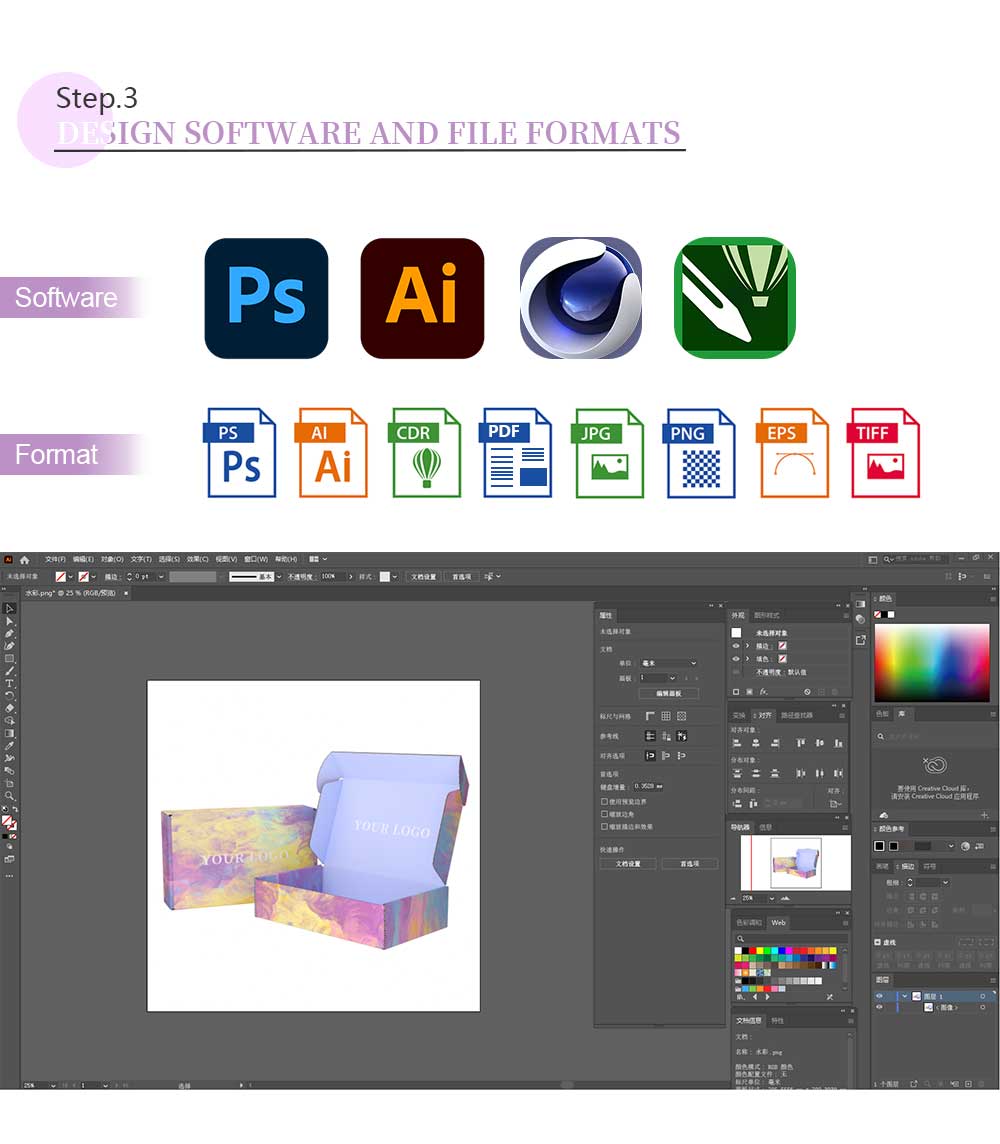Choose the Zoom magnifier tool
The width and height of the screenshot is (1000, 1144).
9,796
